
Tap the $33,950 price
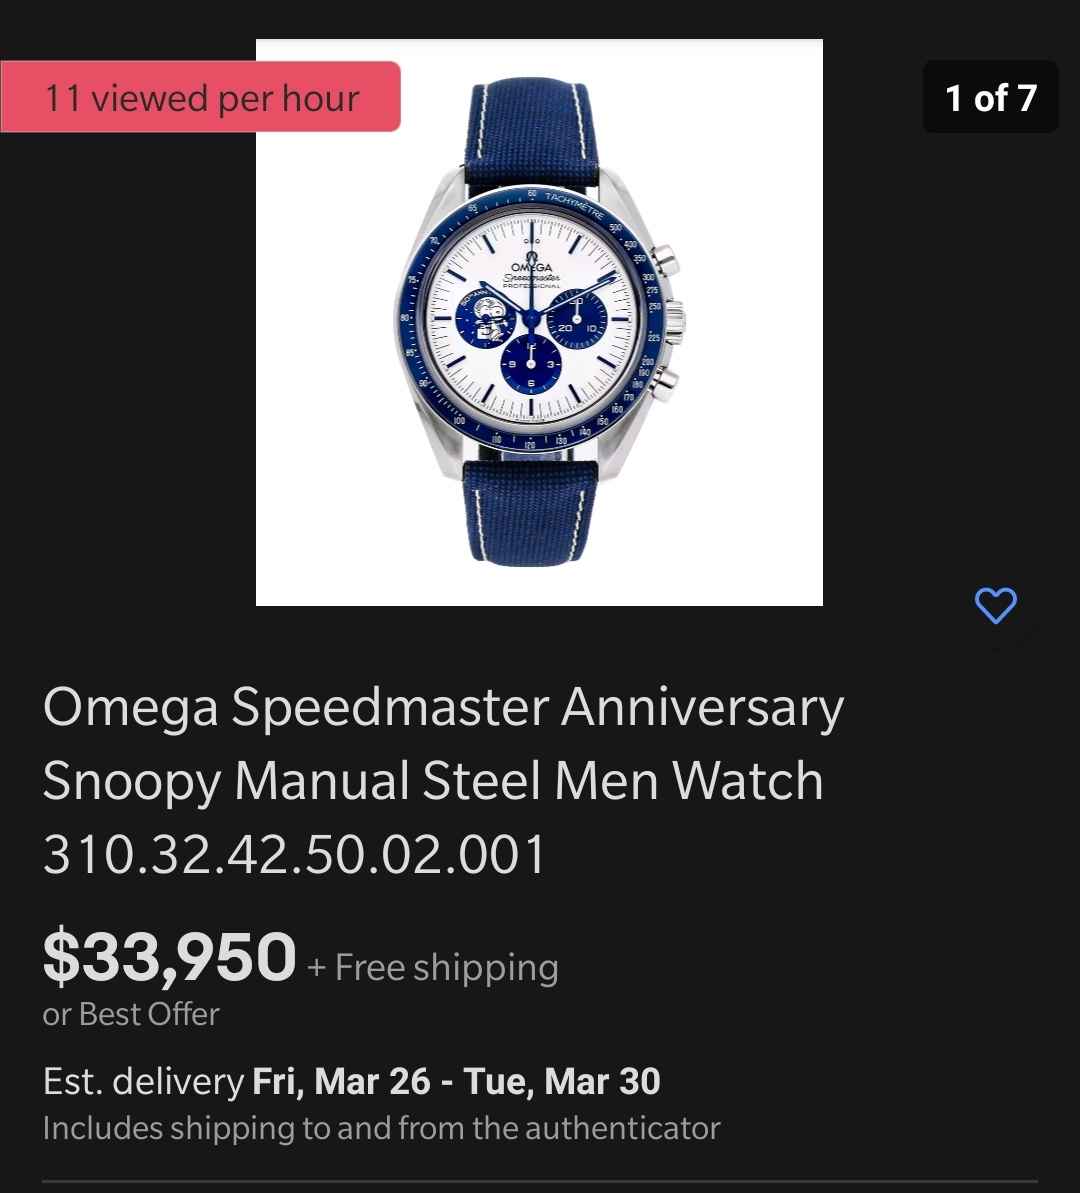[169, 957]
